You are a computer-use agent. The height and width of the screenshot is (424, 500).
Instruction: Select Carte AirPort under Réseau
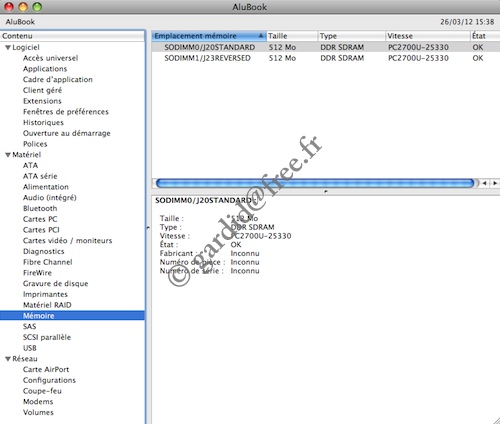click(x=46, y=370)
